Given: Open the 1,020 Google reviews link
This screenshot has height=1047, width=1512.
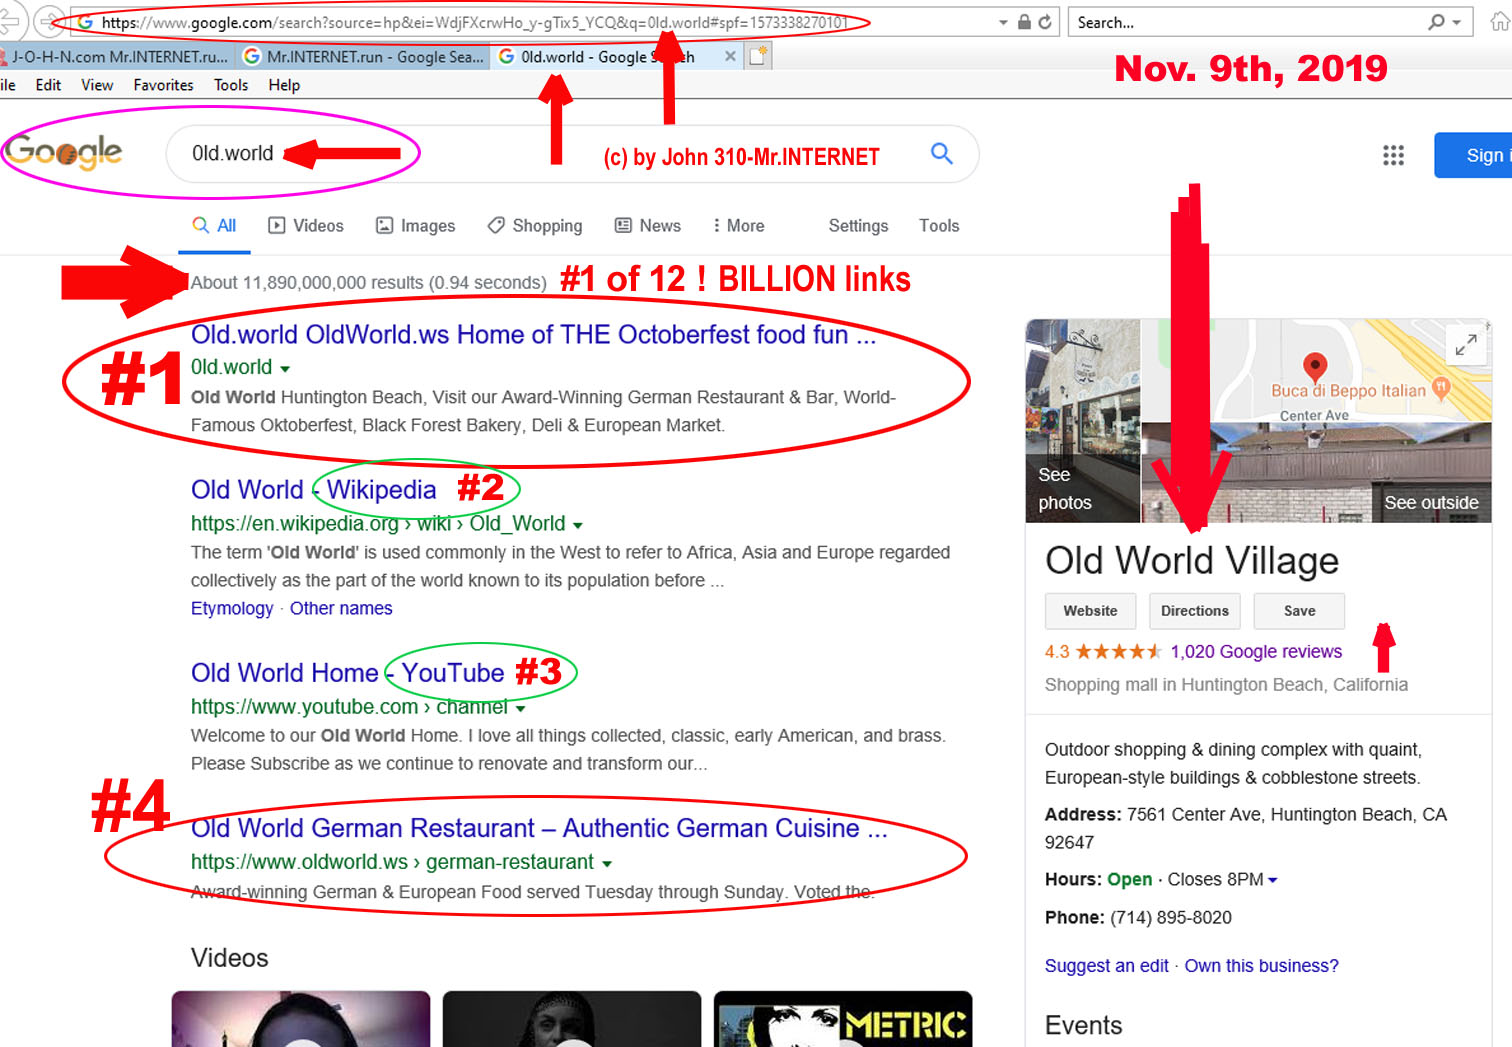Looking at the screenshot, I should coord(1256,652).
